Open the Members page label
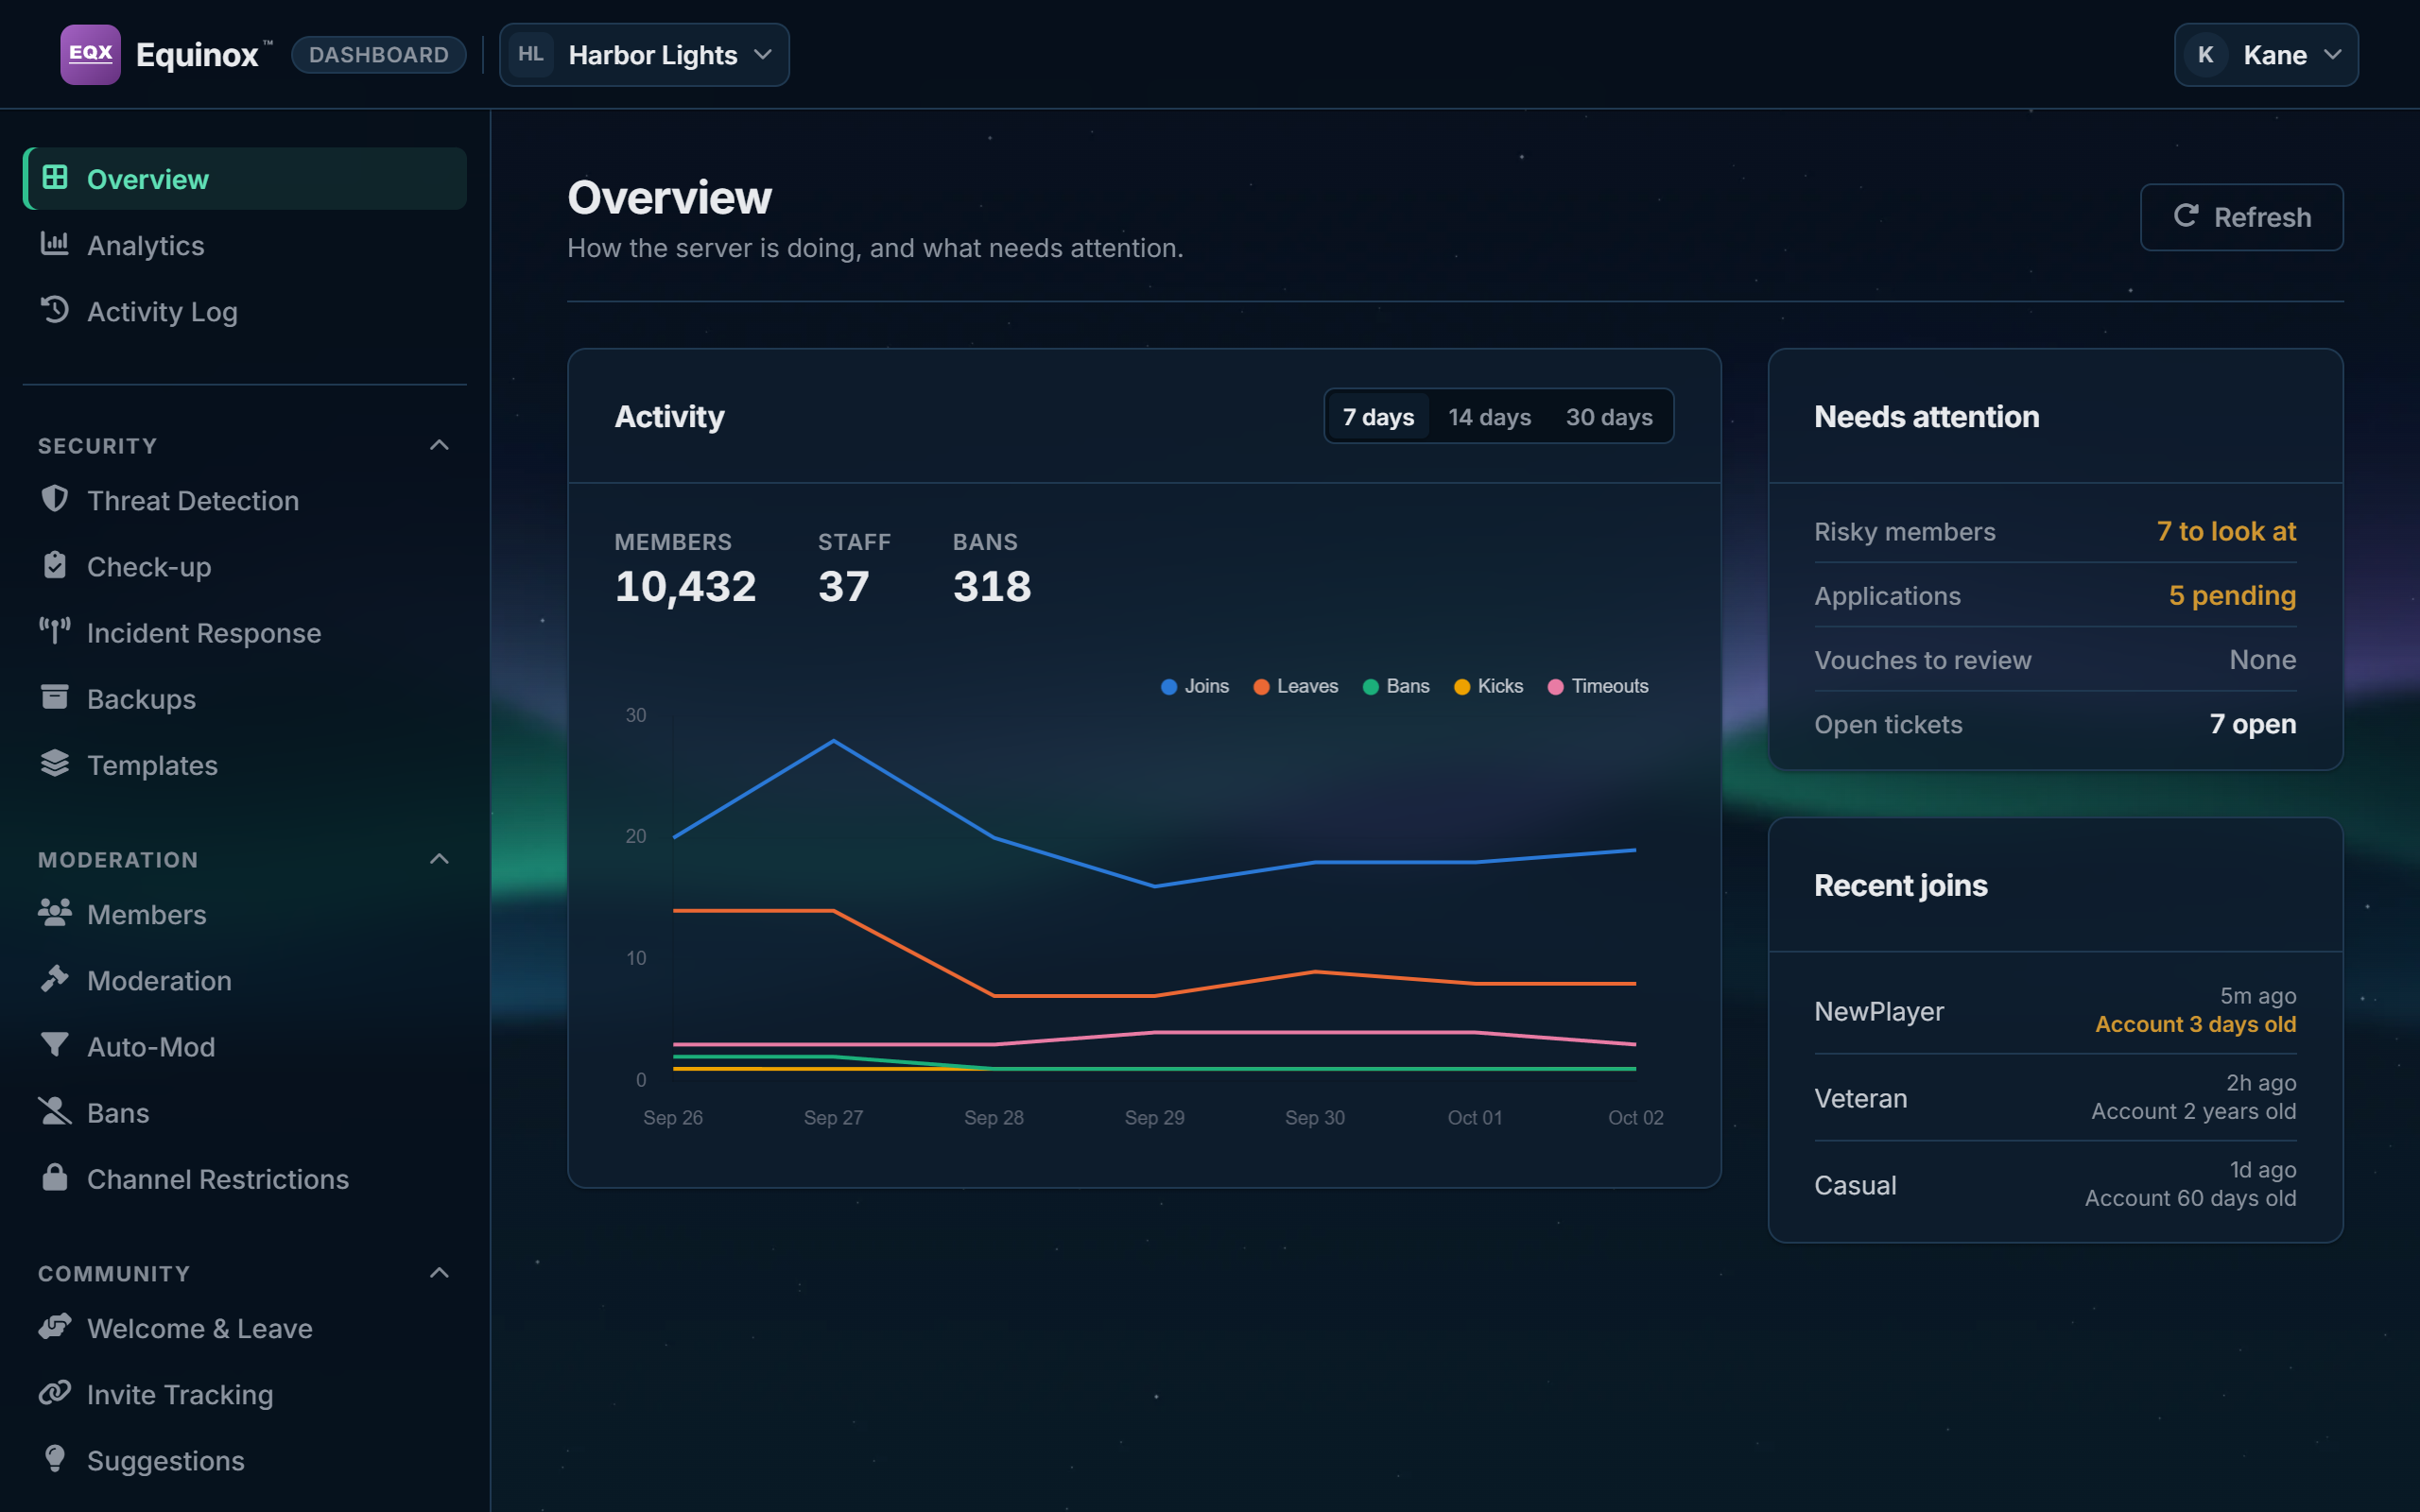This screenshot has height=1512, width=2420. tap(147, 915)
